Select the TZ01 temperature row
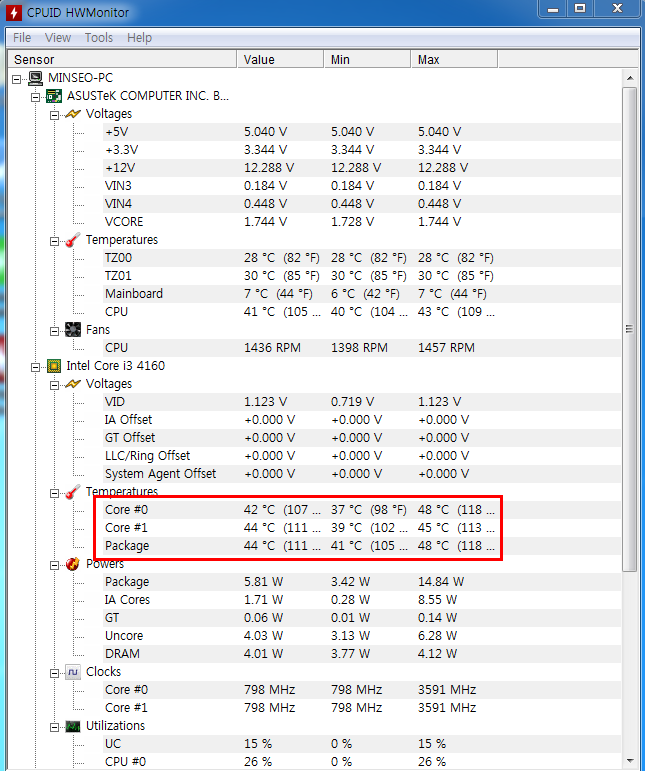The image size is (645, 771). coord(362,275)
